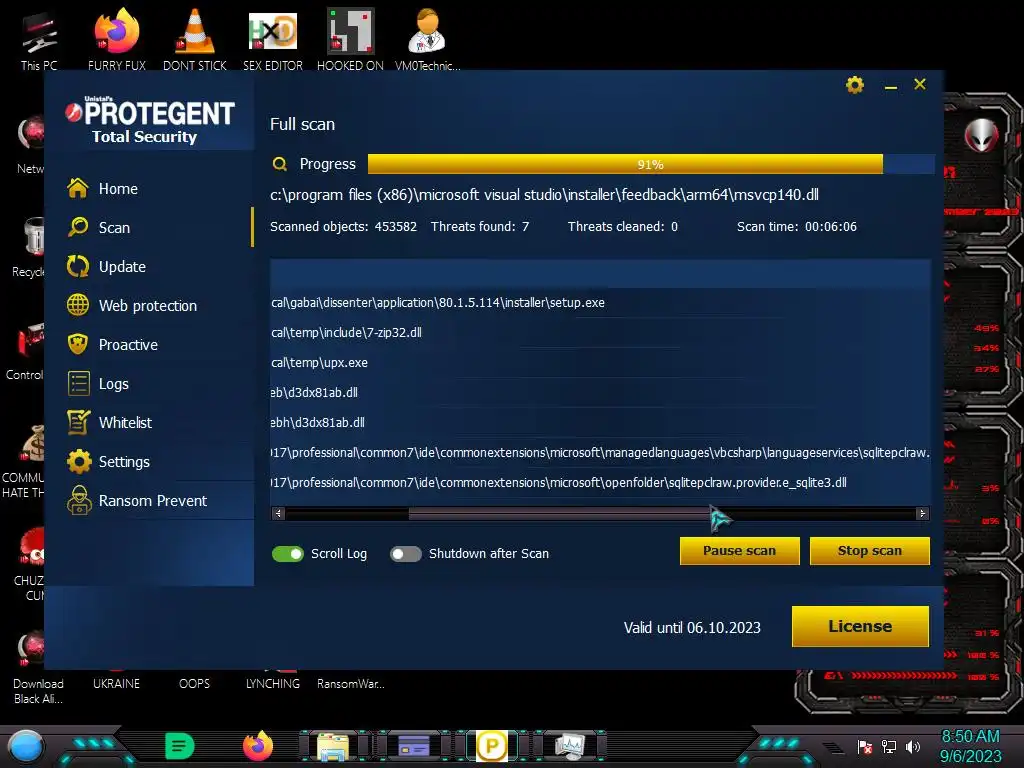This screenshot has width=1024, height=768.
Task: Stop the scan
Action: [870, 551]
